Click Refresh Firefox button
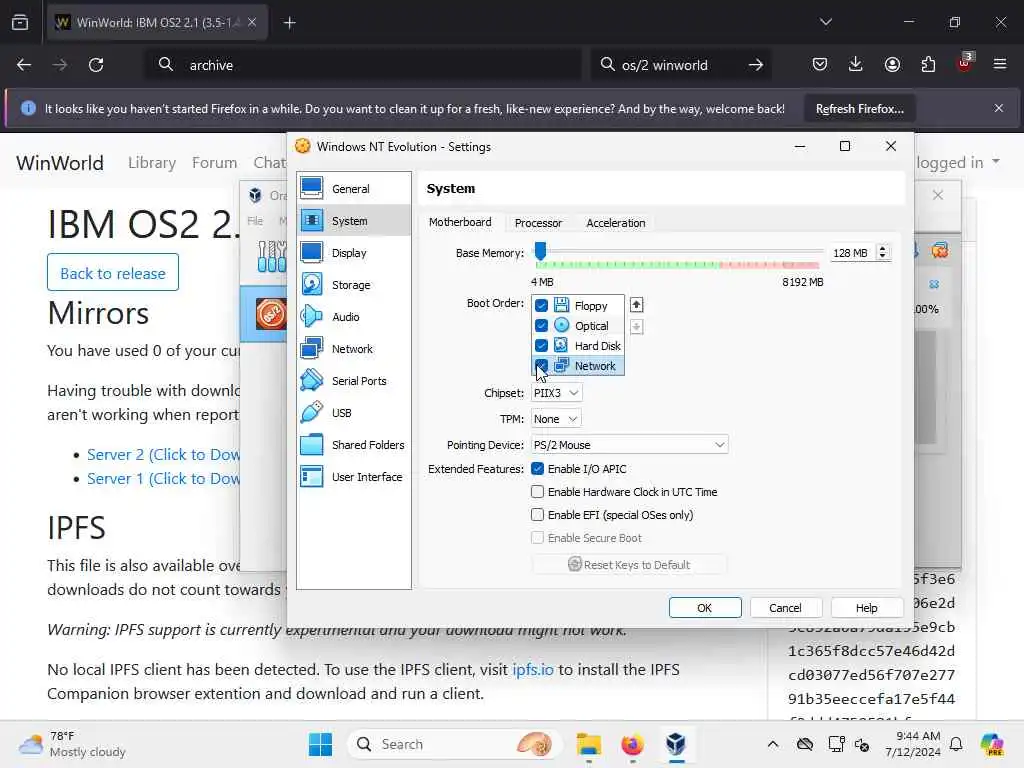Image resolution: width=1024 pixels, height=768 pixels. click(x=859, y=109)
